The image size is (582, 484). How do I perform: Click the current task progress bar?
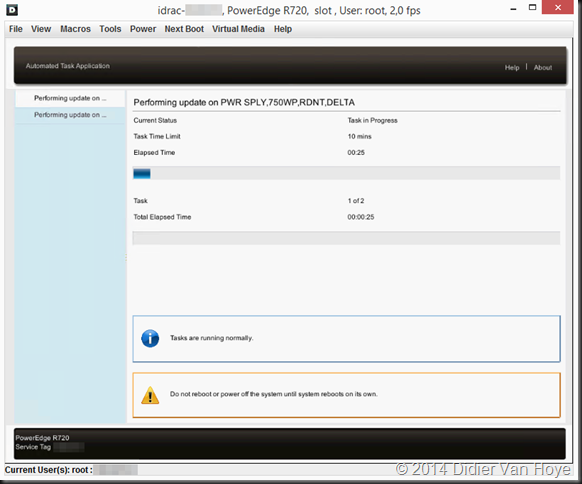click(x=346, y=173)
